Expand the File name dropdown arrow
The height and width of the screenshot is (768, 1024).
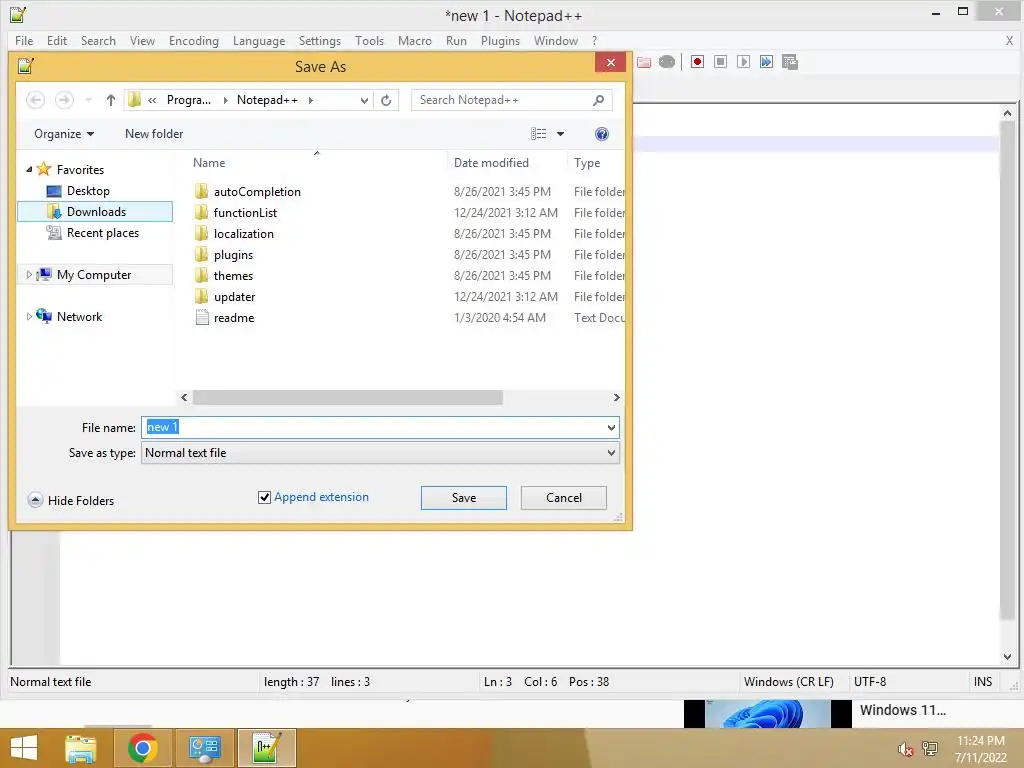[x=611, y=428]
